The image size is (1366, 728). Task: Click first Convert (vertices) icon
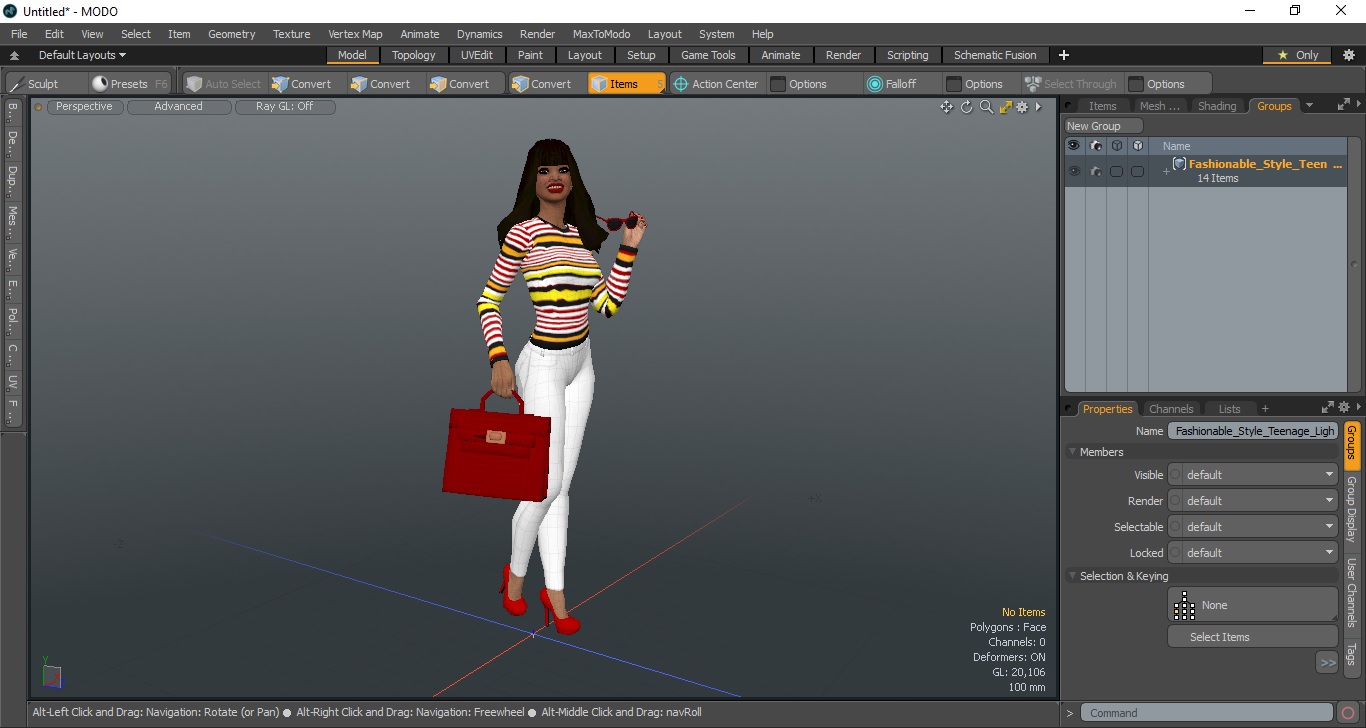pos(280,84)
